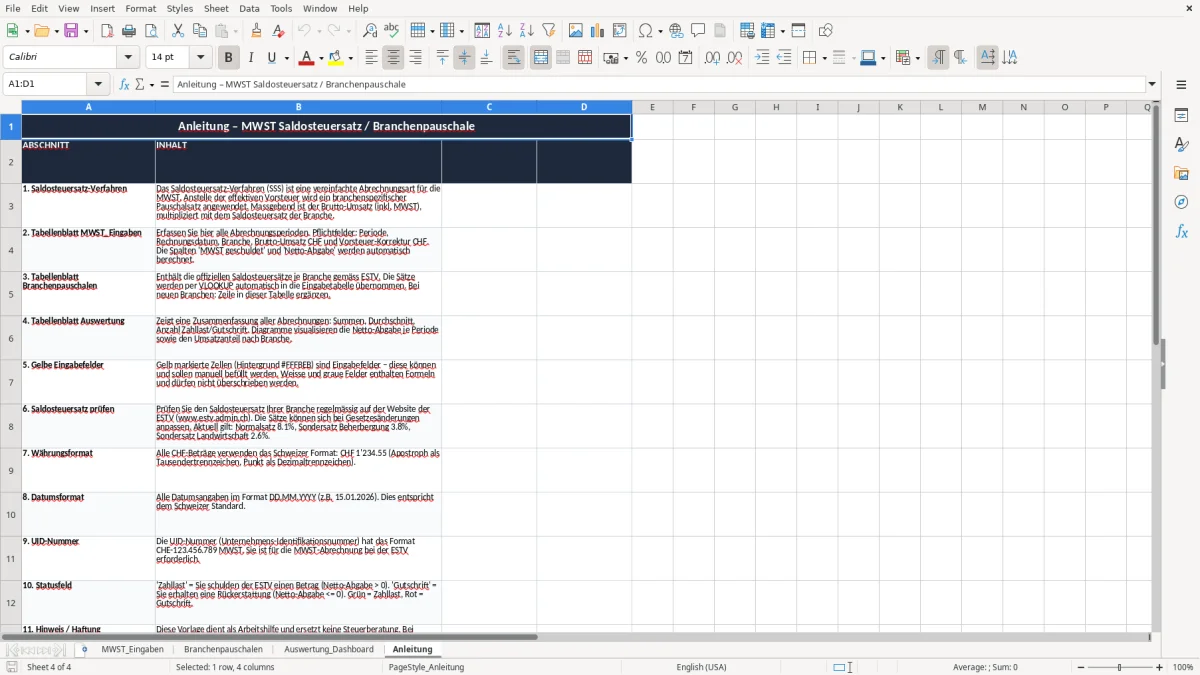The height and width of the screenshot is (675, 1200).
Task: Click PageStyle_Anleitung in status bar
Action: tap(427, 667)
